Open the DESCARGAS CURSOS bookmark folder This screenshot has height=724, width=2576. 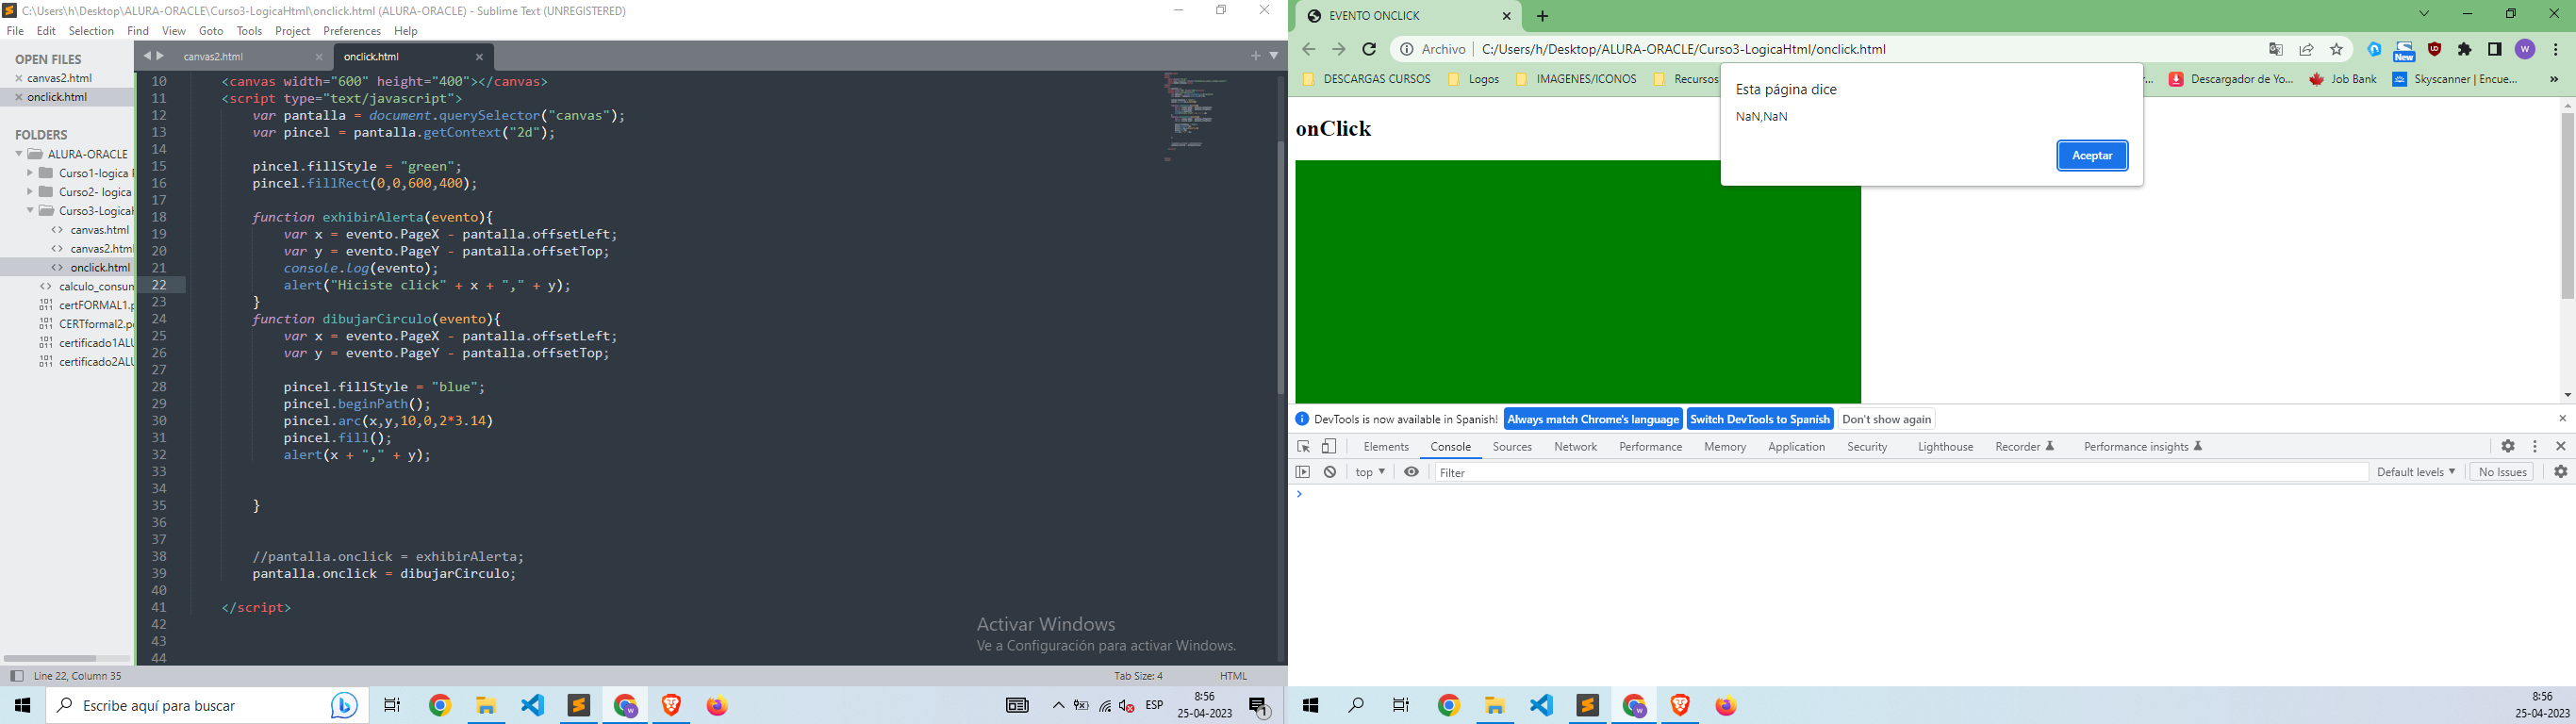pyautogui.click(x=1366, y=79)
